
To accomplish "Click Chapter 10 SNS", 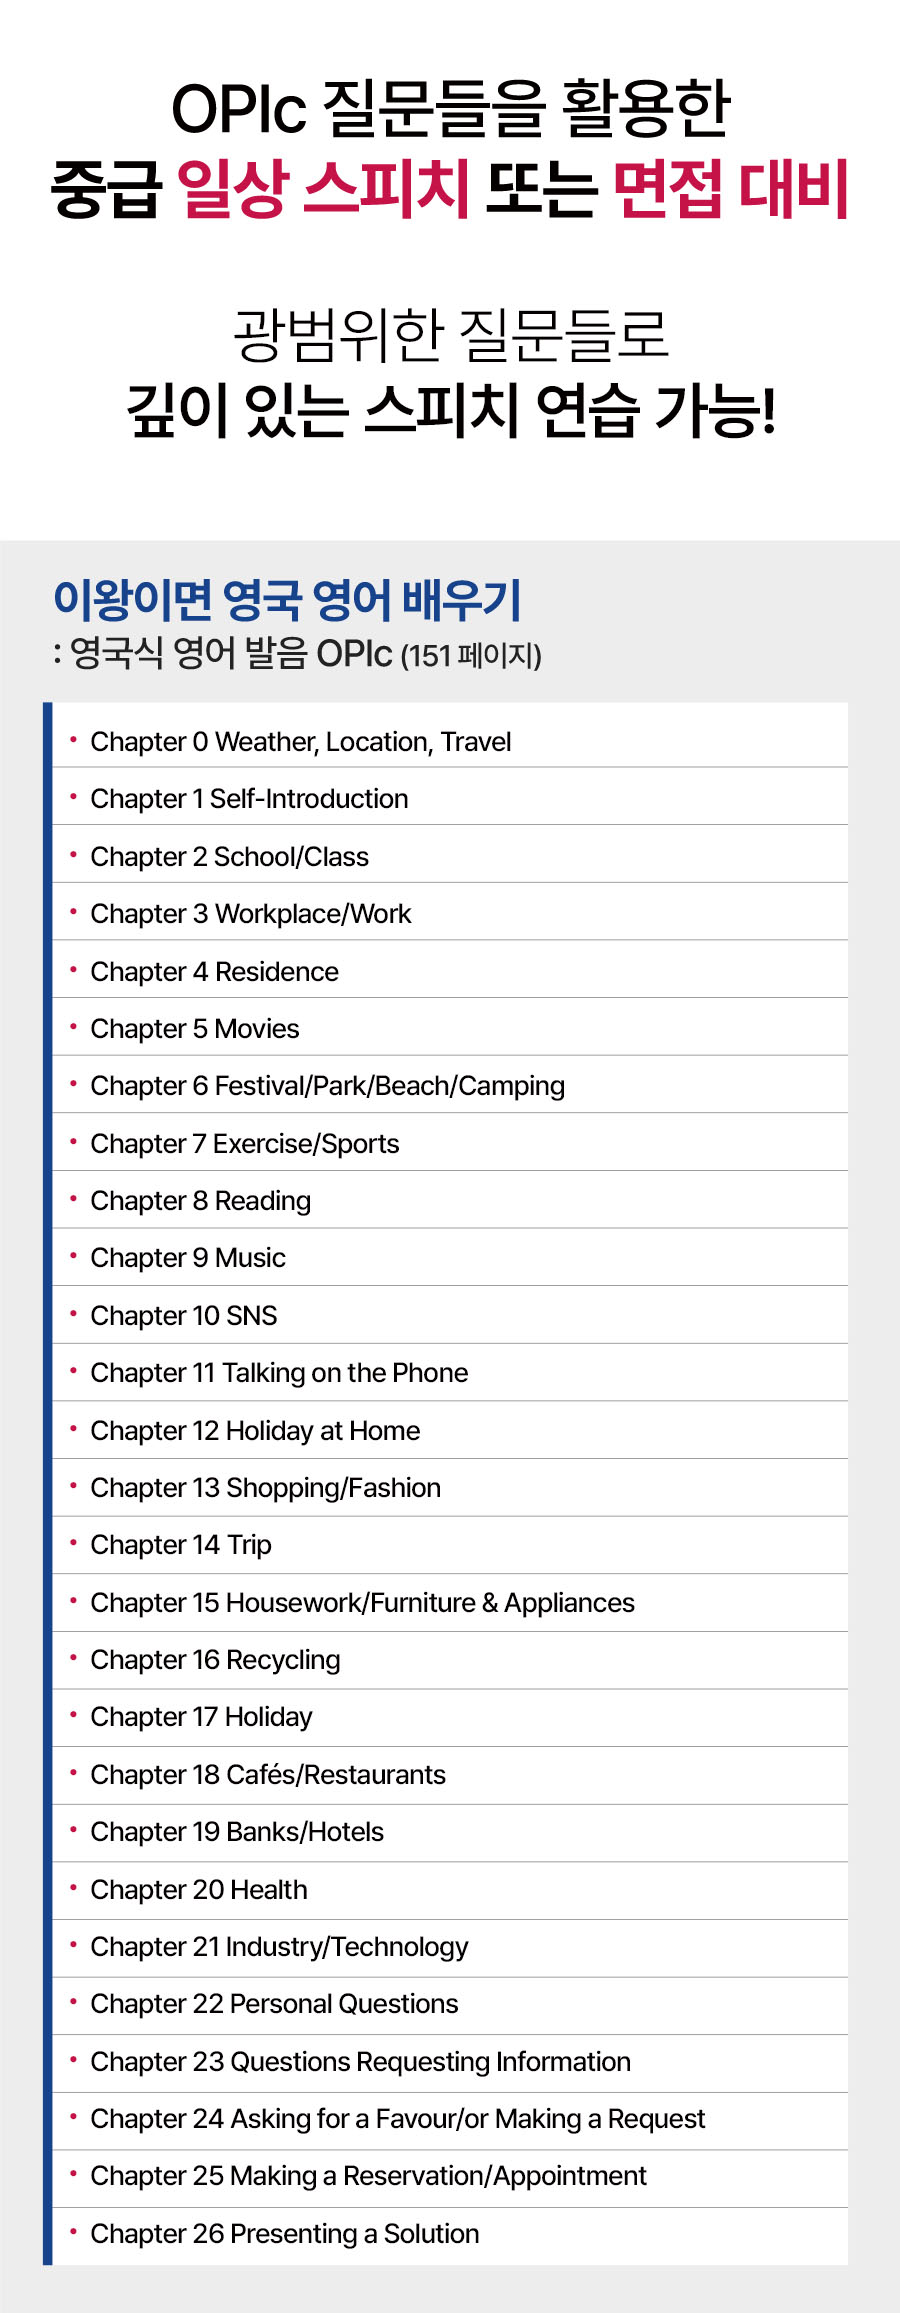I will (x=183, y=1316).
